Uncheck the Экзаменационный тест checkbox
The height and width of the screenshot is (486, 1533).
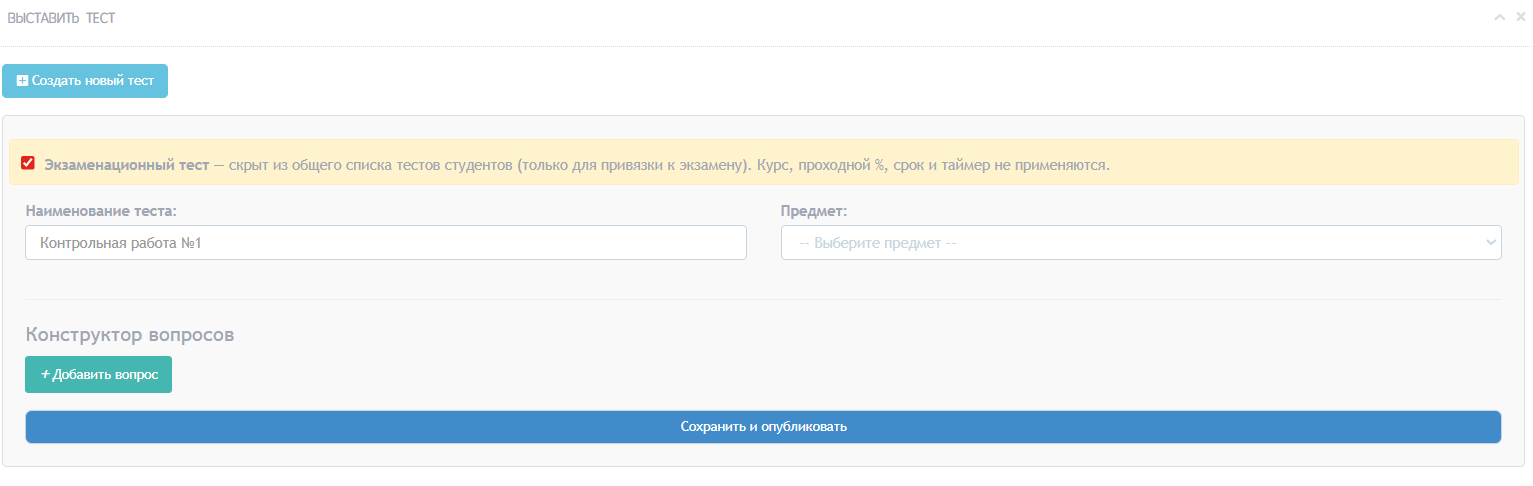pos(28,163)
